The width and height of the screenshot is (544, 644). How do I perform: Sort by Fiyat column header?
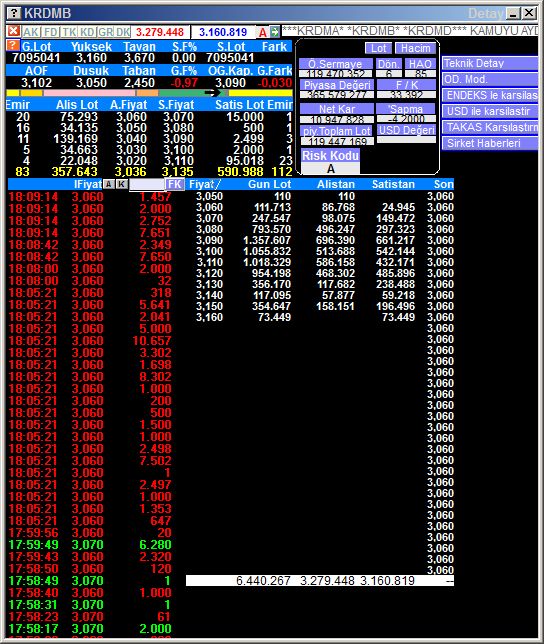[x=205, y=184]
